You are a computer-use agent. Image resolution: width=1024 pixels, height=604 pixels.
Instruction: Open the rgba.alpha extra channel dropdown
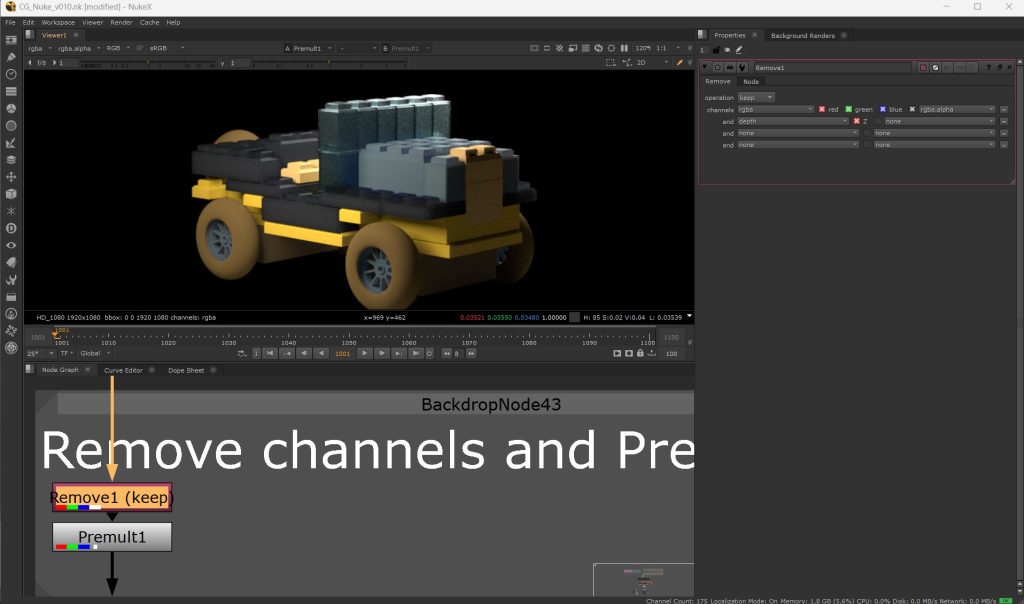point(957,109)
